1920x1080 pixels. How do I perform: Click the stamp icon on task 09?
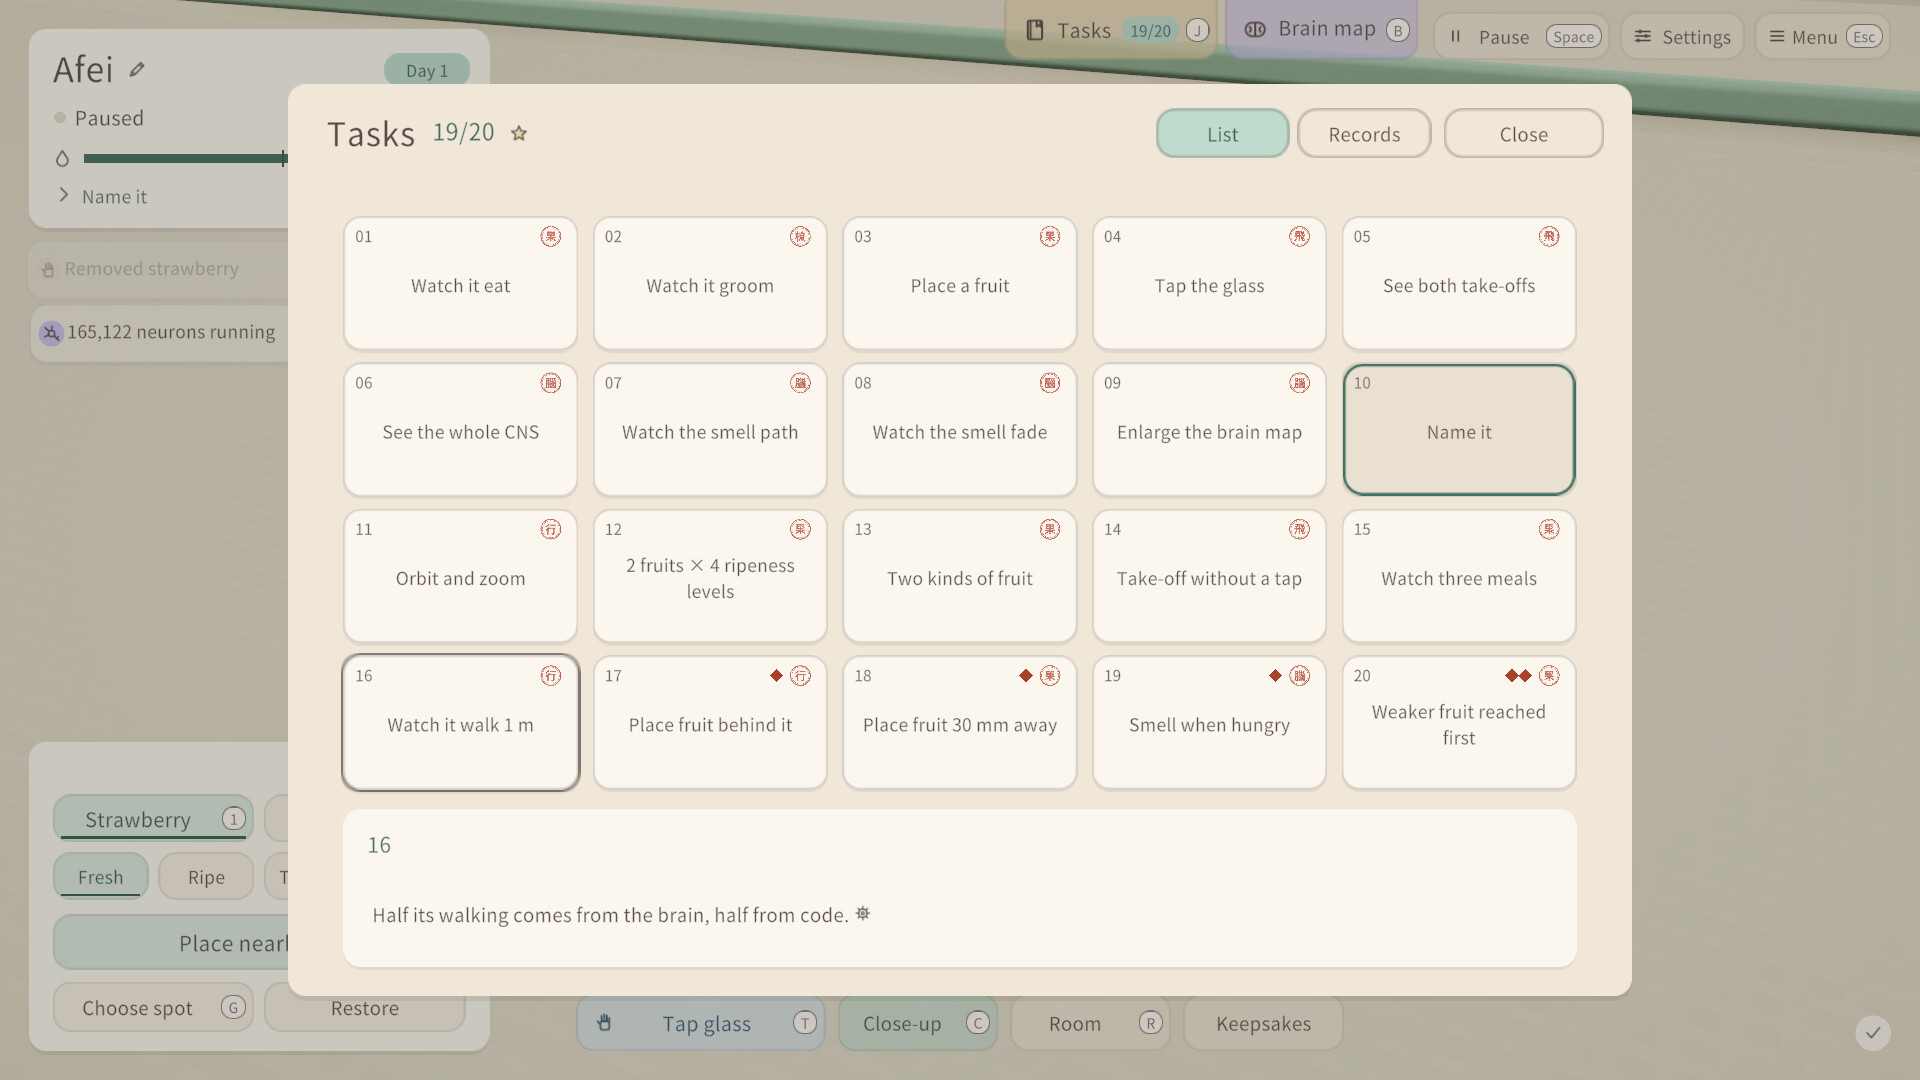(1299, 383)
